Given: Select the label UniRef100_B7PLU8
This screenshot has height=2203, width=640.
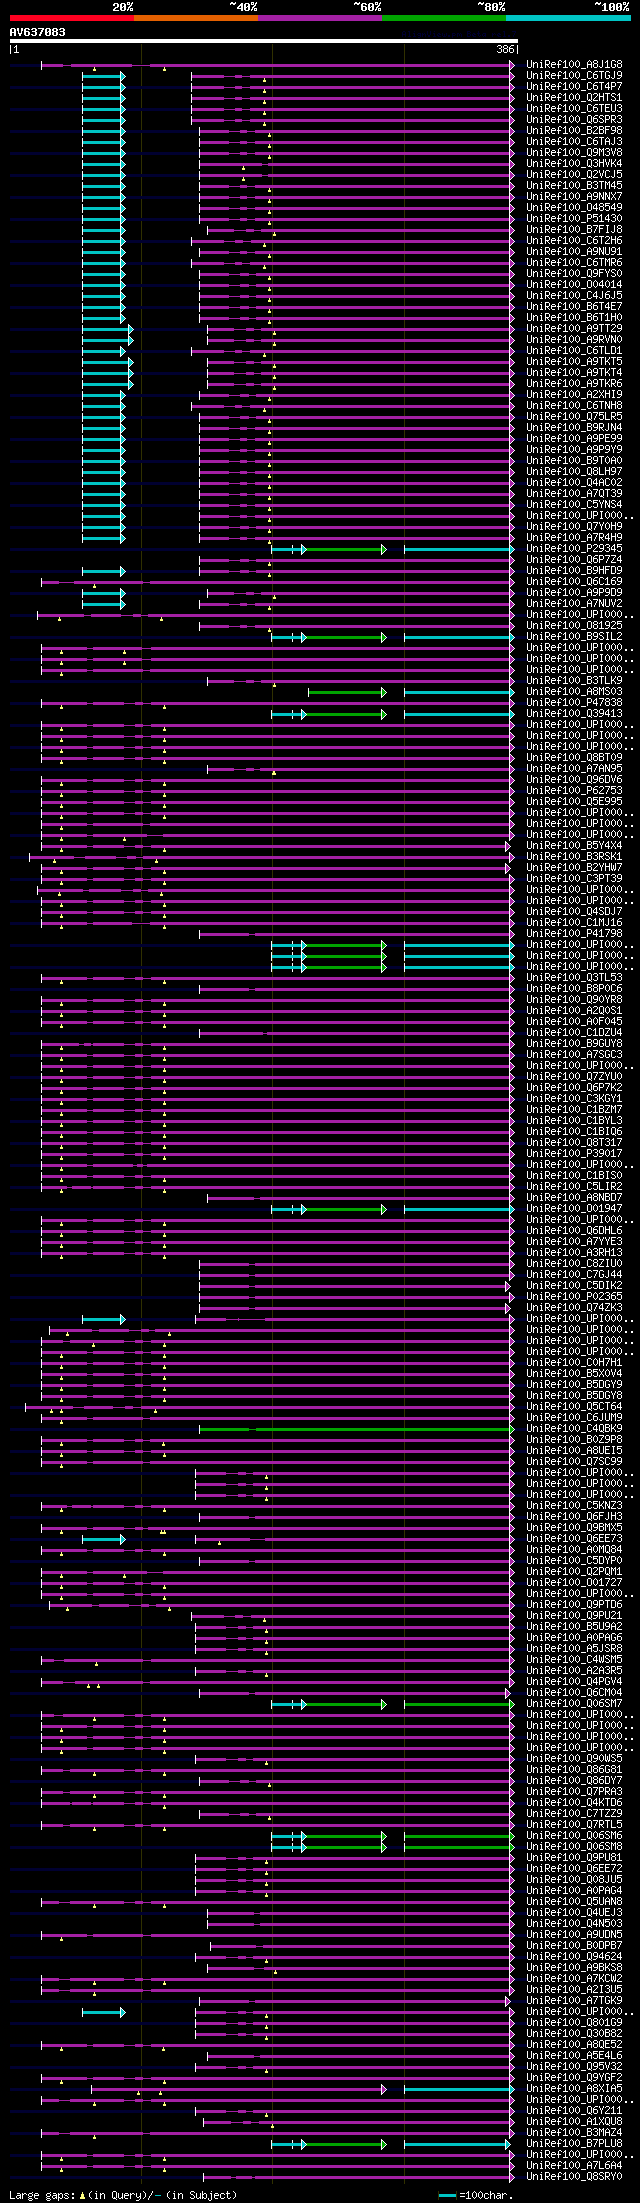Looking at the screenshot, I should click(574, 2143).
